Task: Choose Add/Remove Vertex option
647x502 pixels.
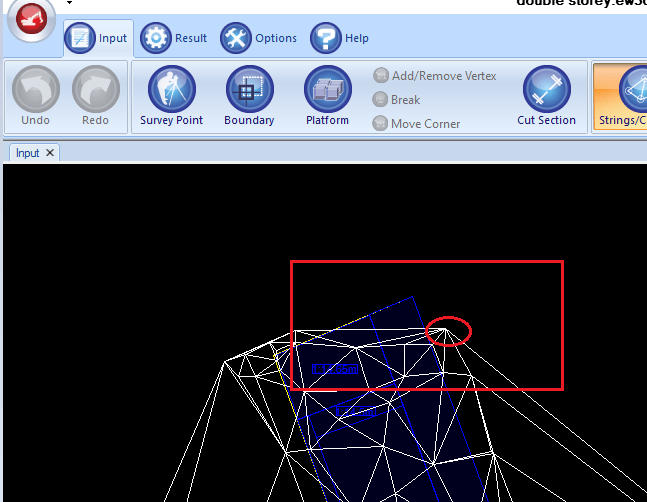Action: click(x=434, y=76)
